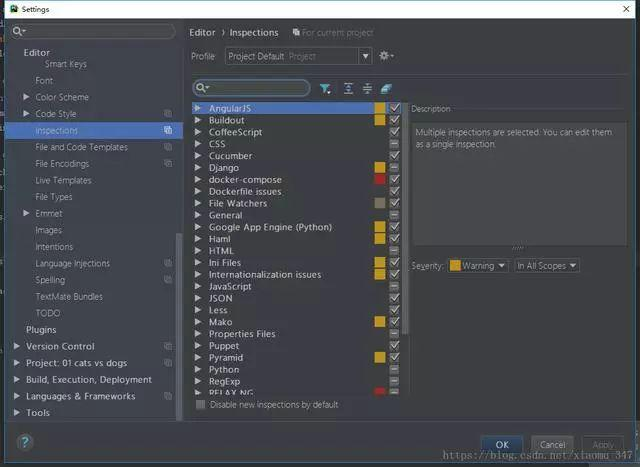Enable Disable new inspections by default checkbox
This screenshot has width=640, height=467.
(200, 405)
